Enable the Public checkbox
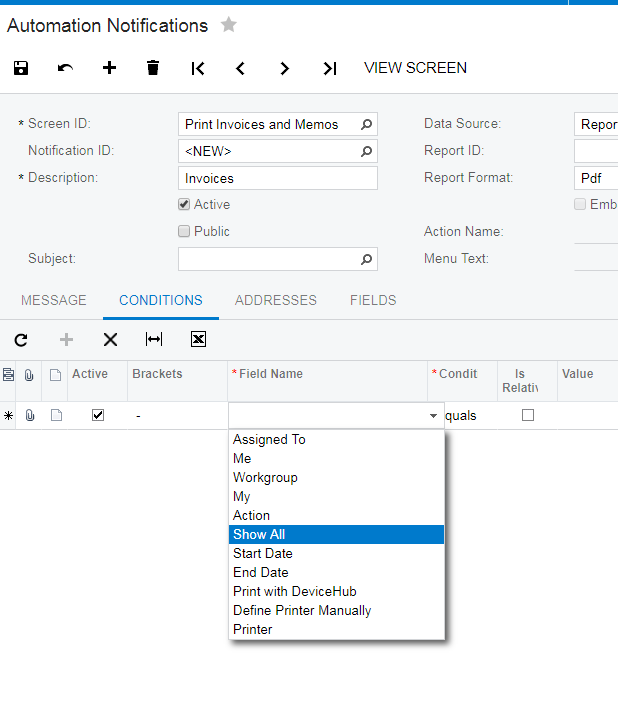 coord(184,231)
